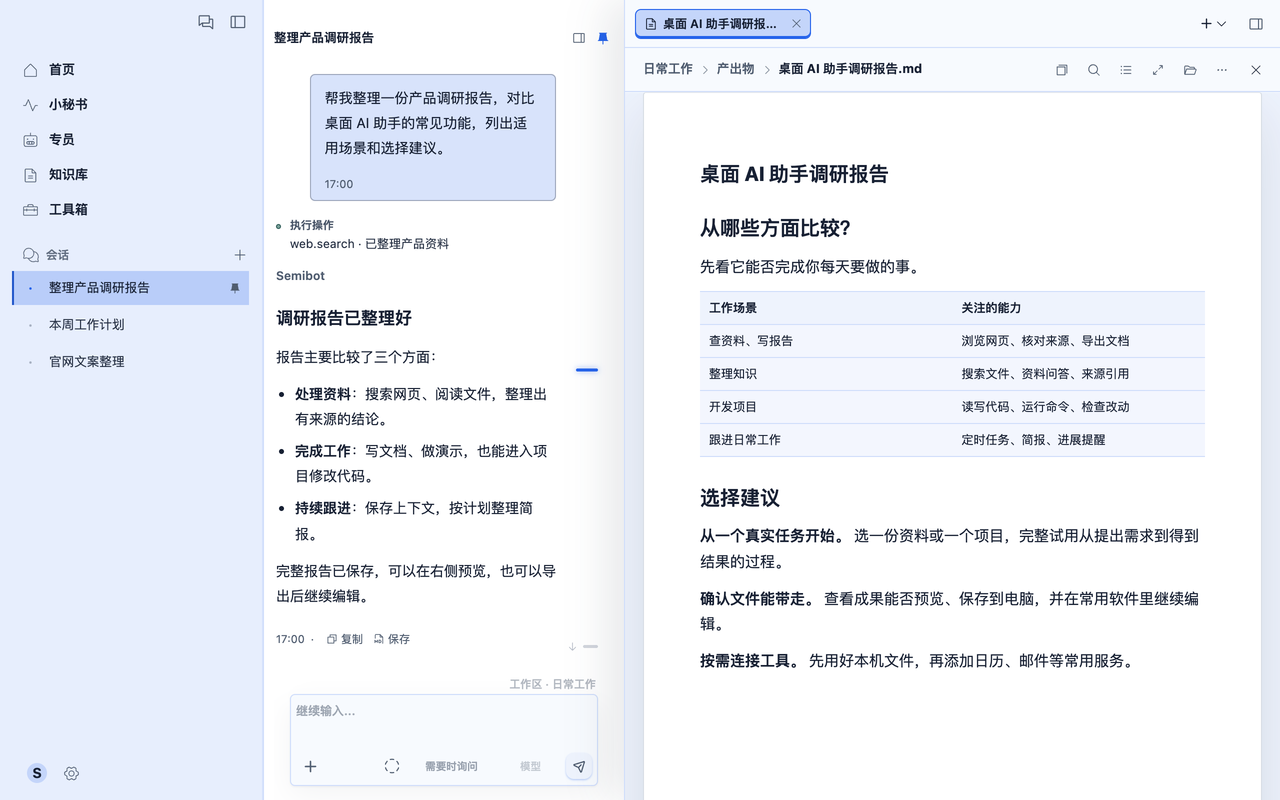
Task: Copy document content icon in file toolbar
Action: [x=1062, y=70]
